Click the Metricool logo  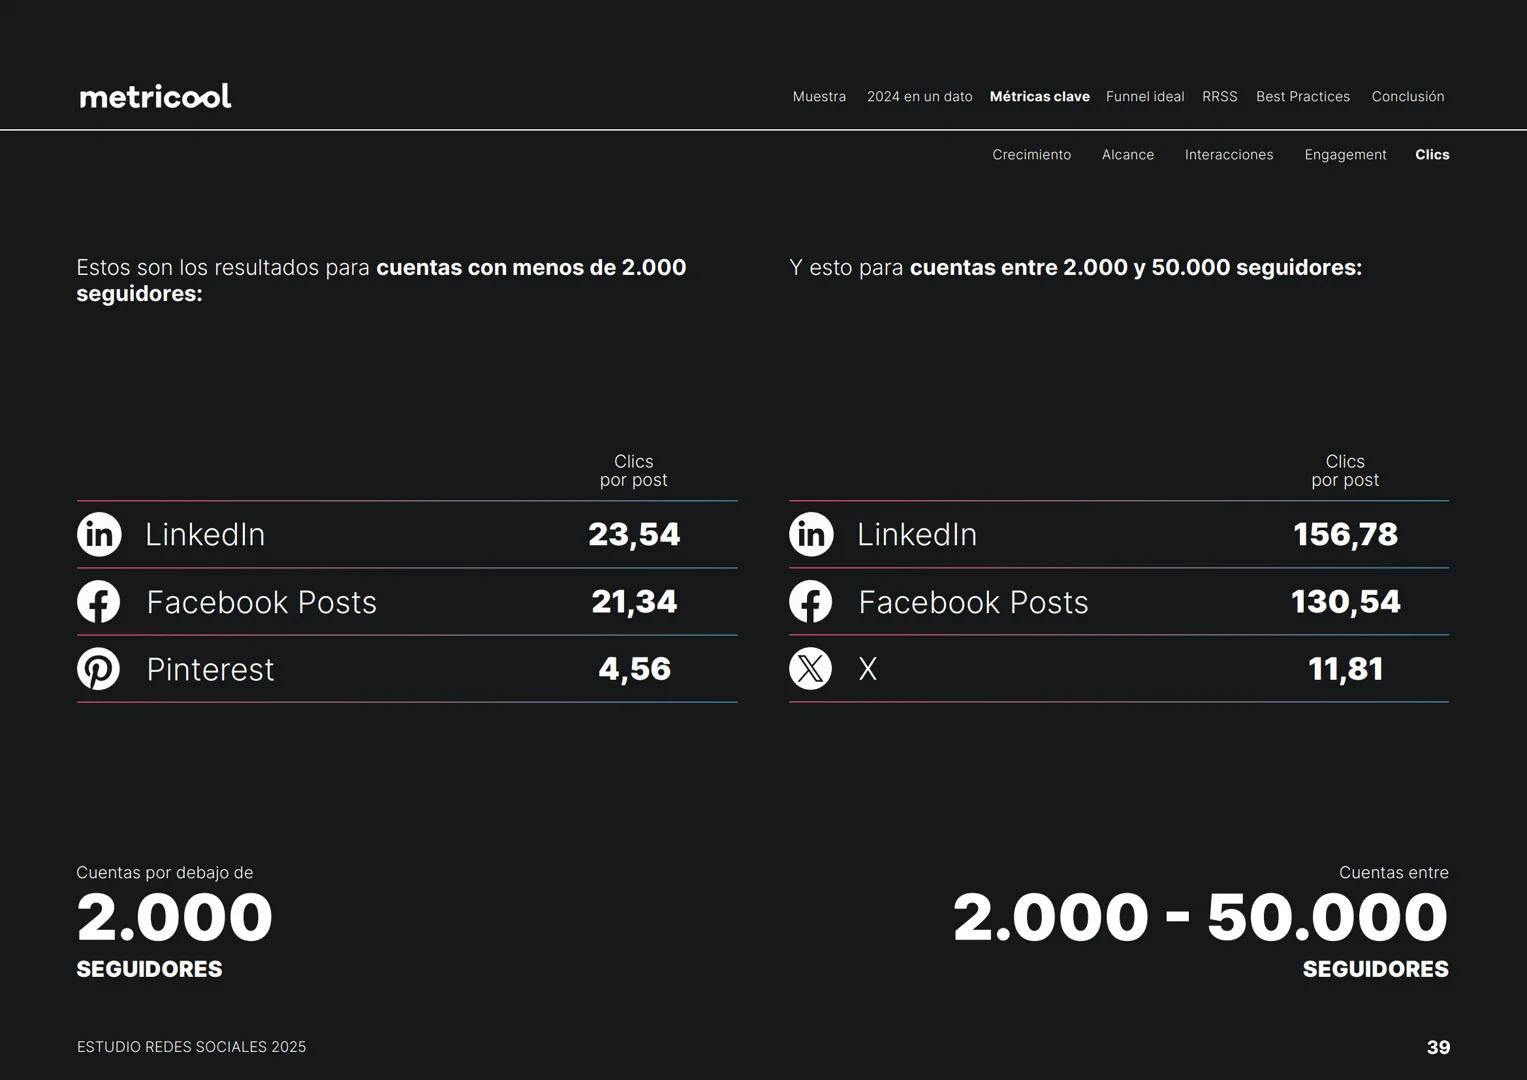tap(155, 96)
